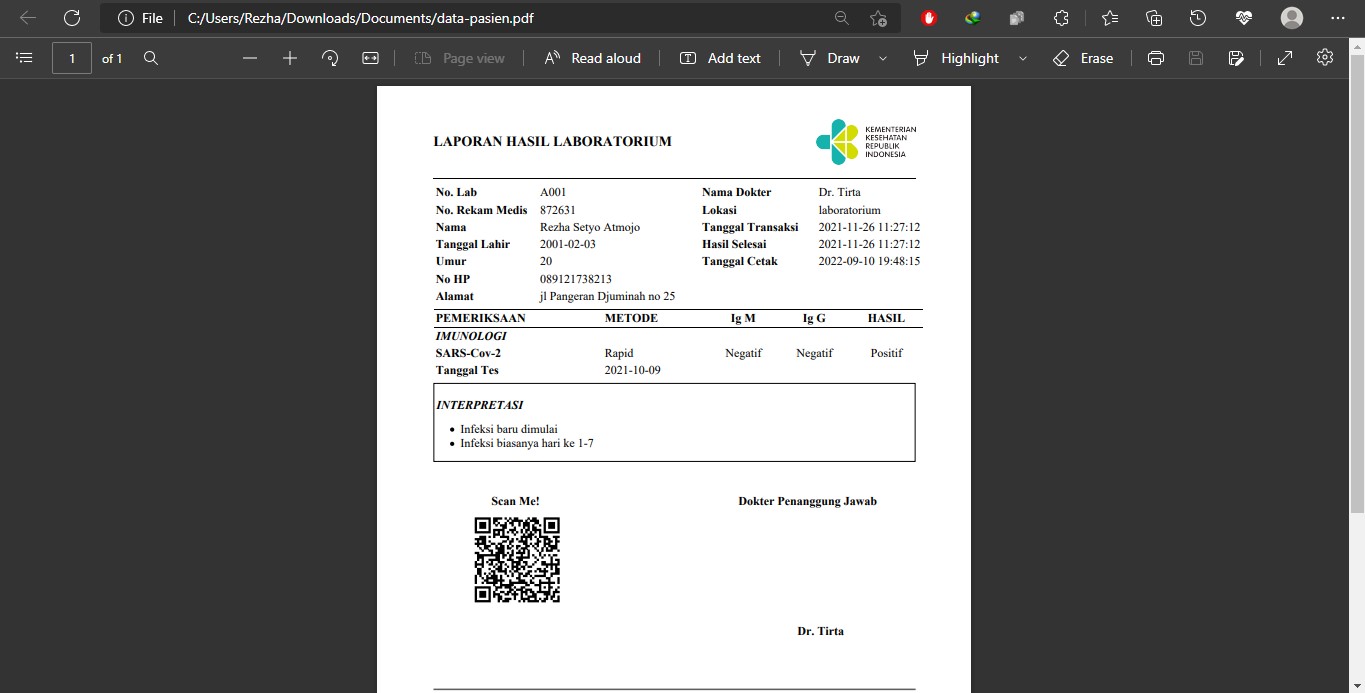Viewport: 1365px width, 693px height.
Task: Expand the Highlight color dropdown arrow
Action: [x=1022, y=58]
